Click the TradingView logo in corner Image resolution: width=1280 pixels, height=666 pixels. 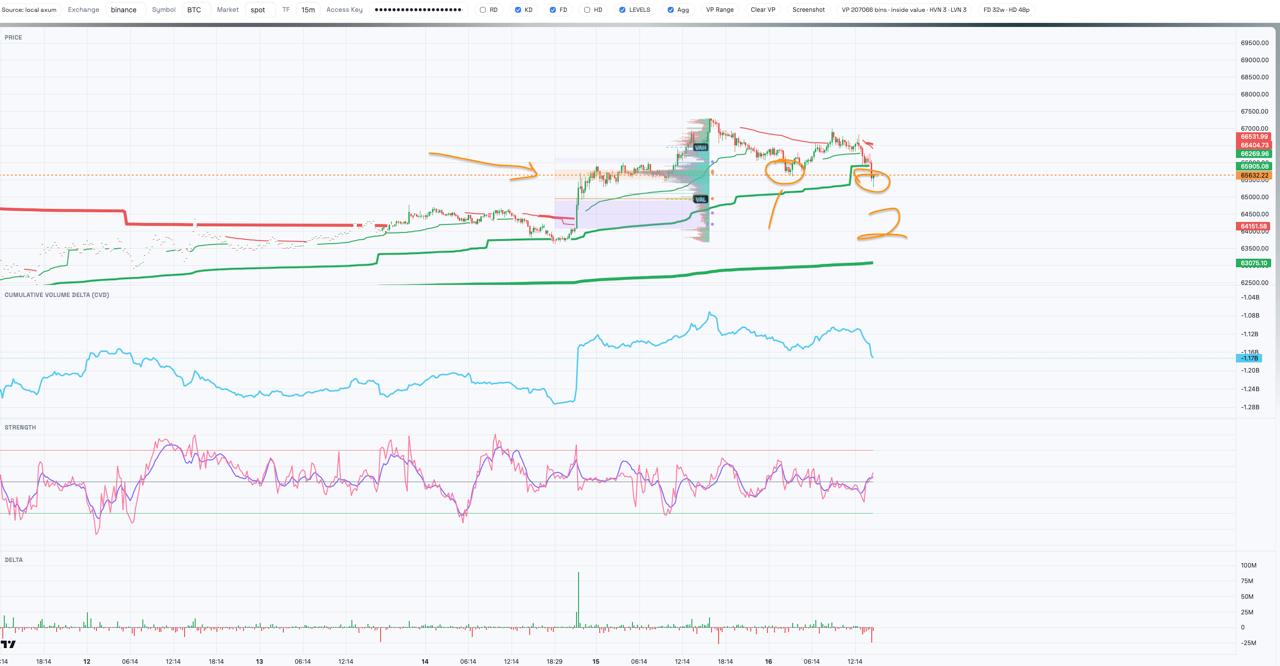8,644
